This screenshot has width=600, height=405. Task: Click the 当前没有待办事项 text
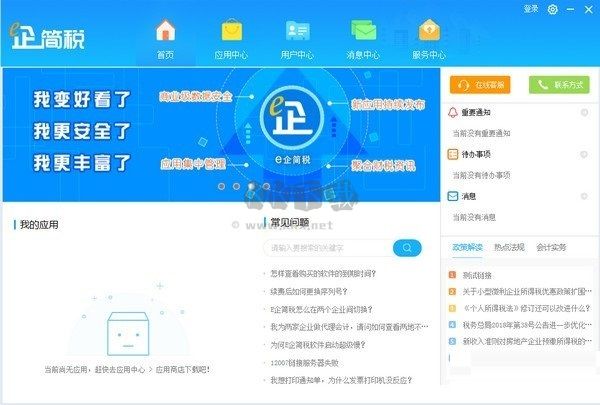pos(481,175)
